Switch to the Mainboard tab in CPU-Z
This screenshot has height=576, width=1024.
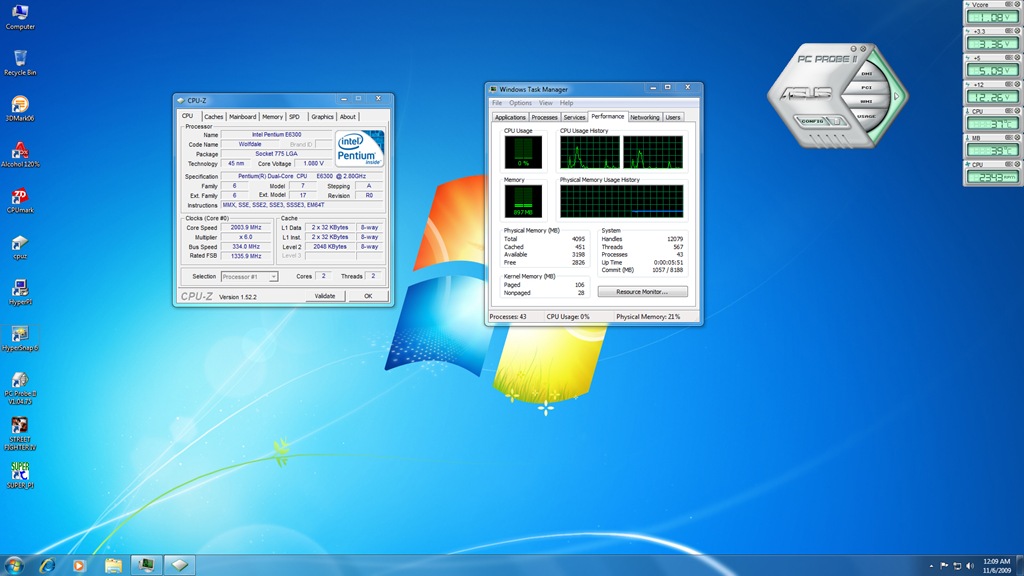click(242, 117)
